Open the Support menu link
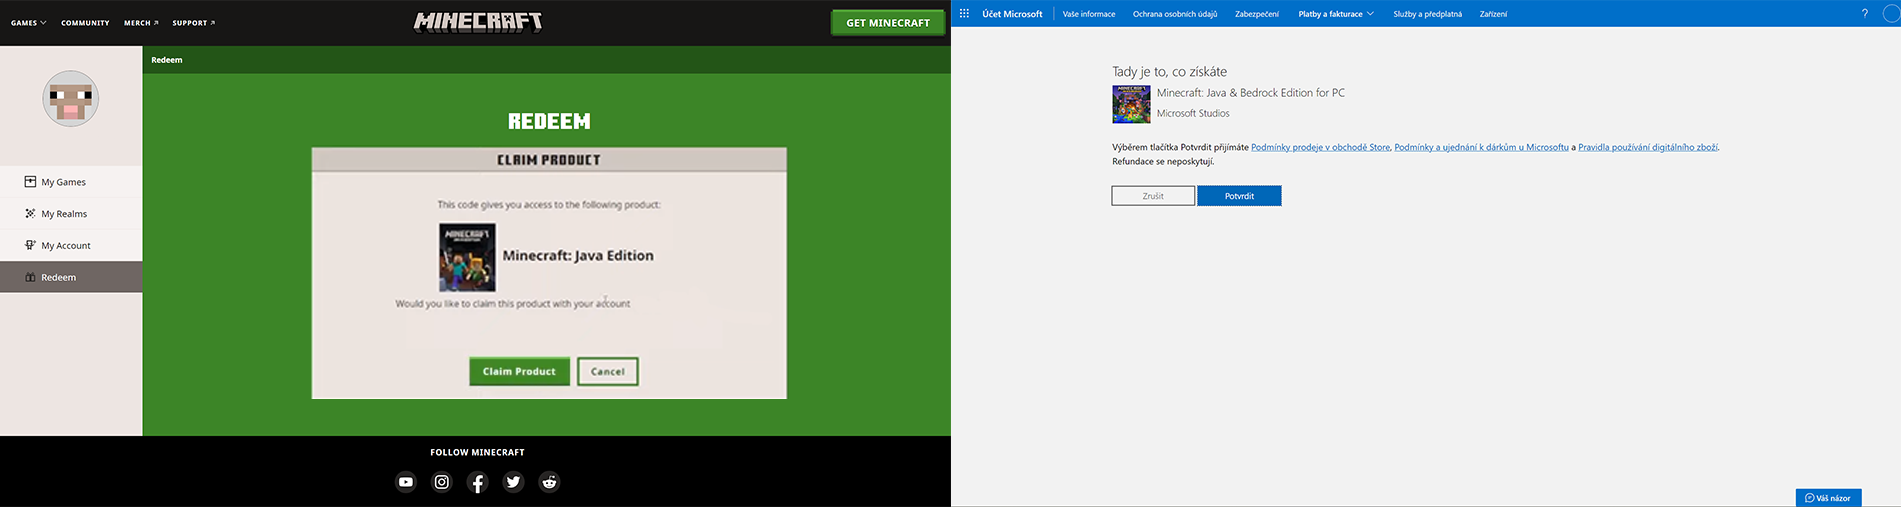The height and width of the screenshot is (507, 1901). pyautogui.click(x=194, y=23)
